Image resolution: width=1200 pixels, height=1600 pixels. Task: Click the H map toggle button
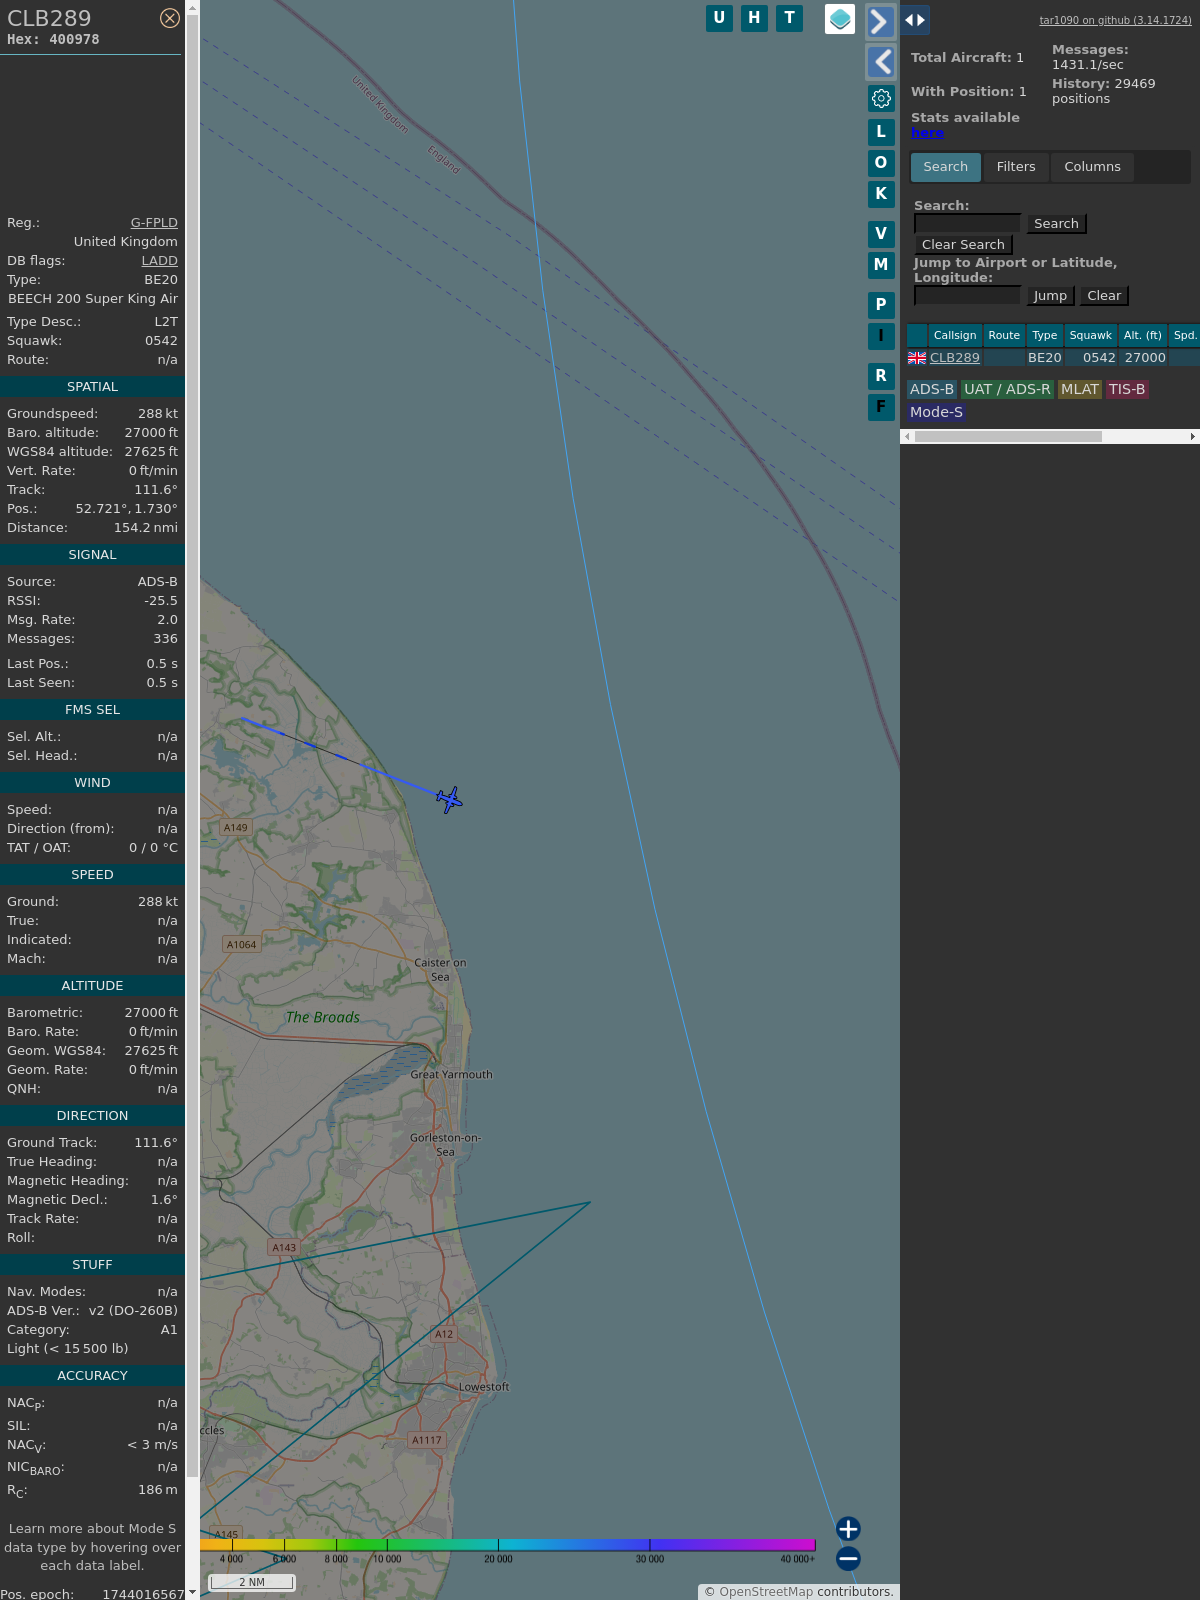click(x=754, y=18)
